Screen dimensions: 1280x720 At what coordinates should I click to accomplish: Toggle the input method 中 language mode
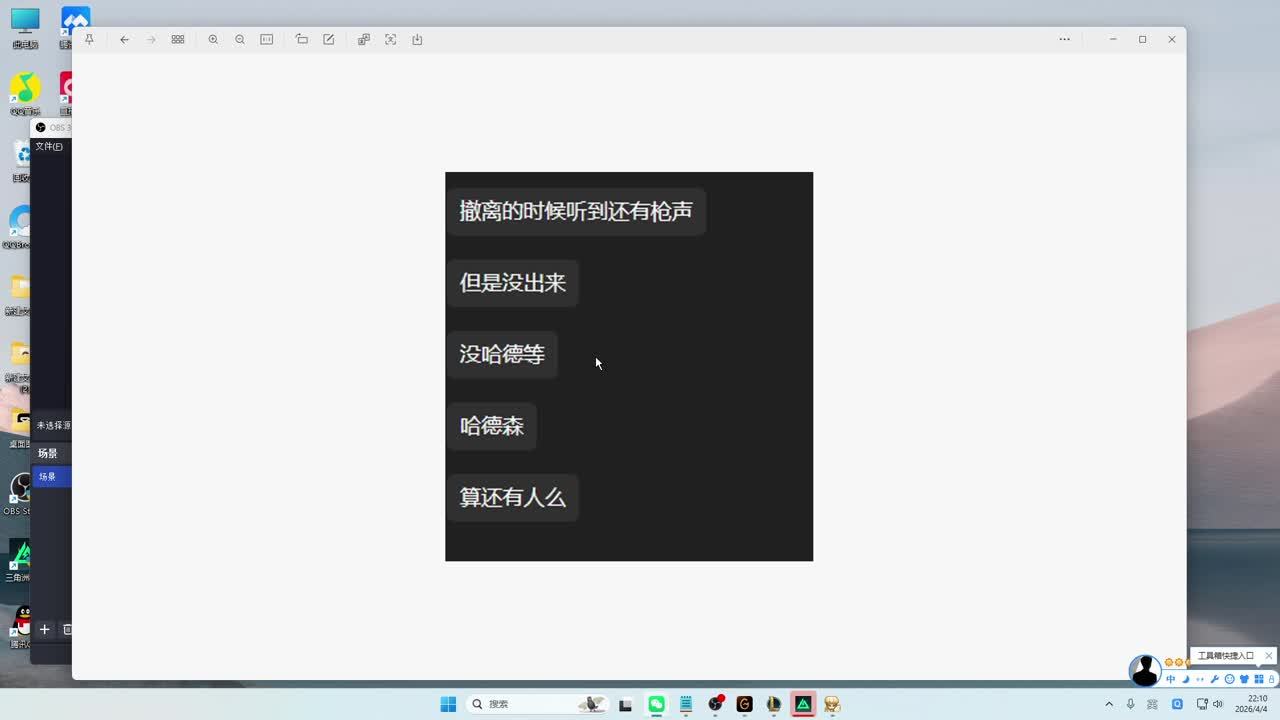(x=1171, y=680)
